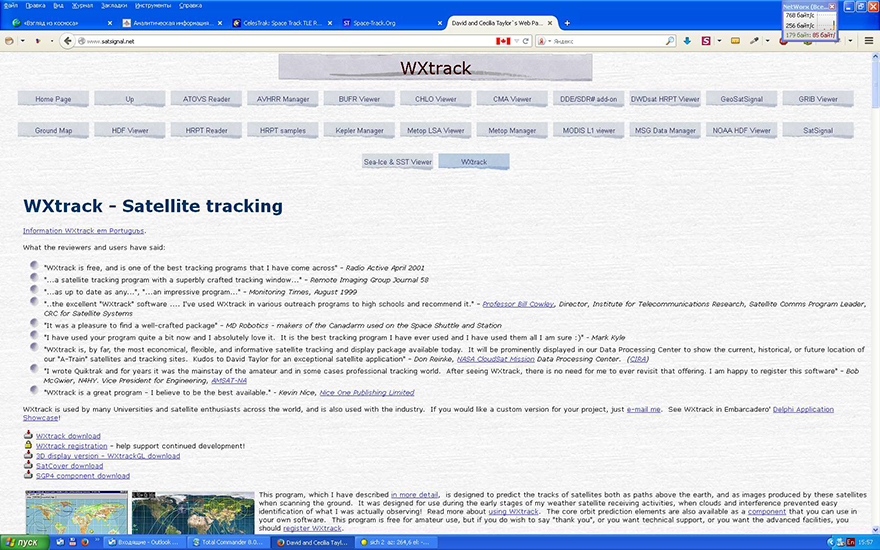Open Information WXtrack em Português link
Image resolution: width=880 pixels, height=550 pixels.
click(x=84, y=231)
